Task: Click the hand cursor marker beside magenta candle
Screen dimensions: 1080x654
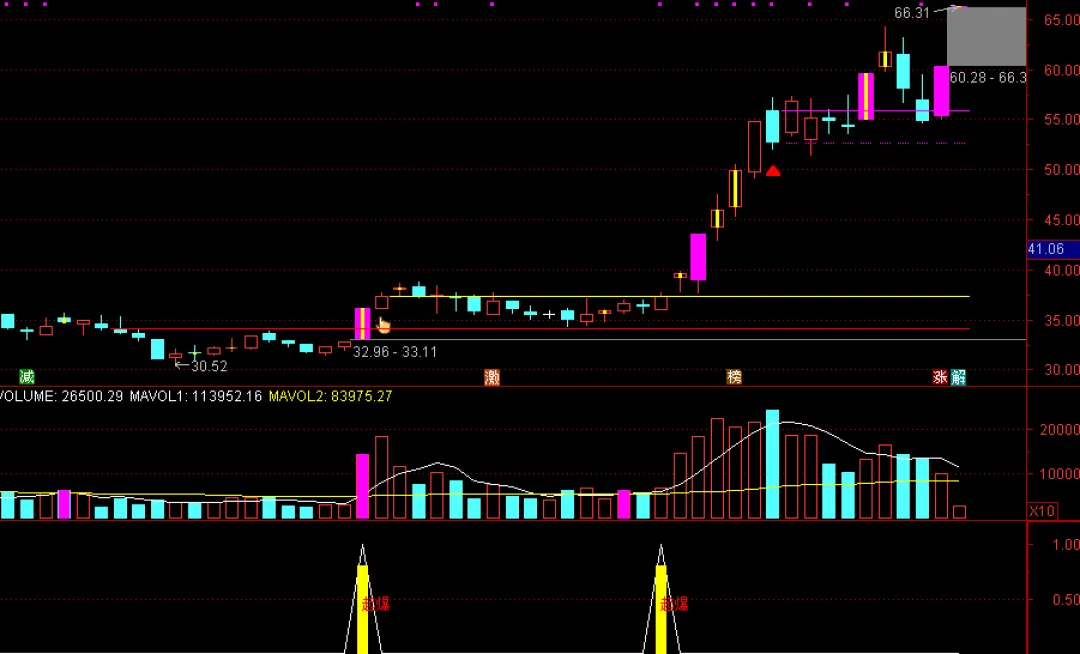Action: [384, 325]
